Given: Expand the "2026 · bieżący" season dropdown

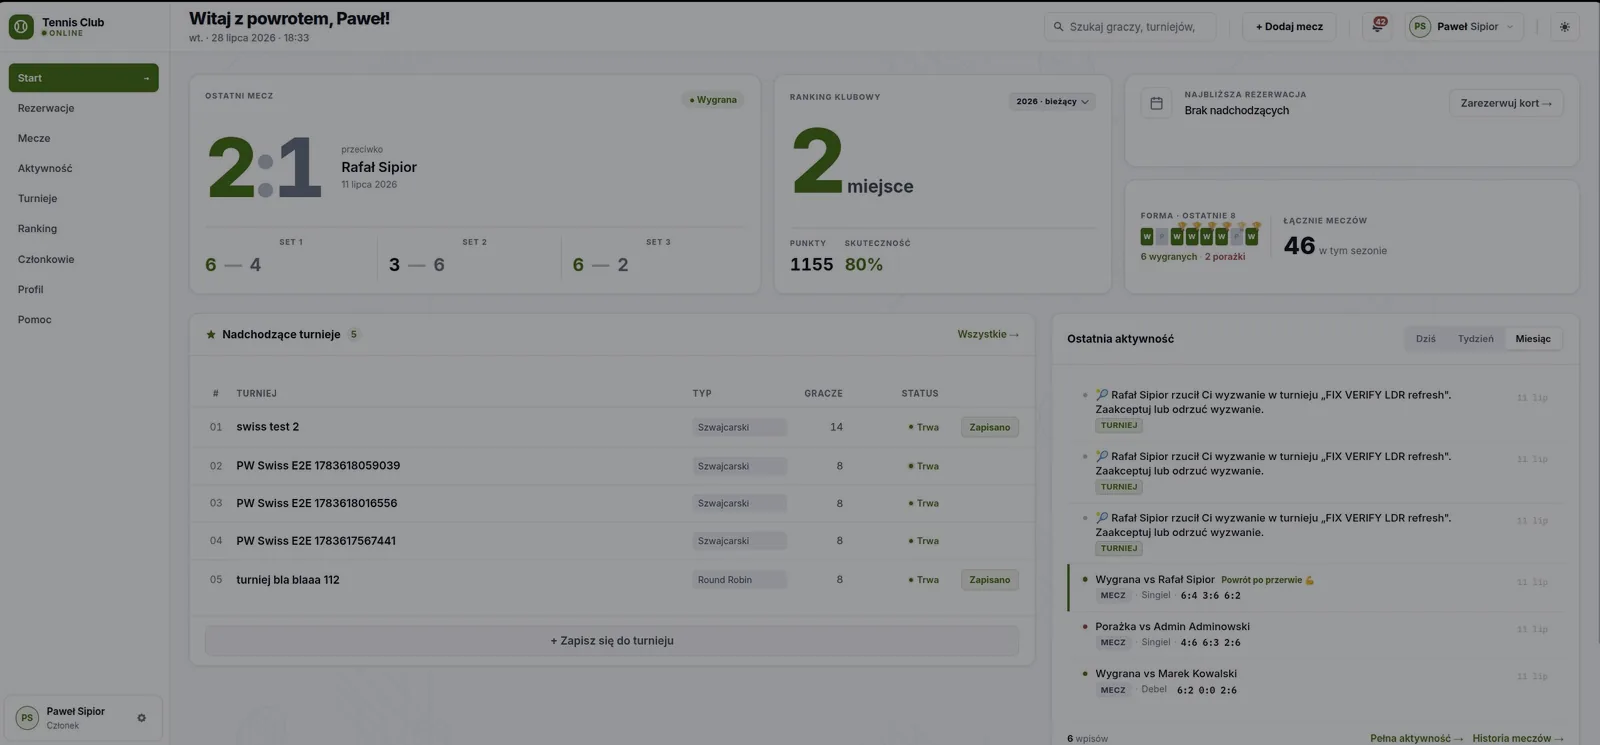Looking at the screenshot, I should pos(1053,101).
